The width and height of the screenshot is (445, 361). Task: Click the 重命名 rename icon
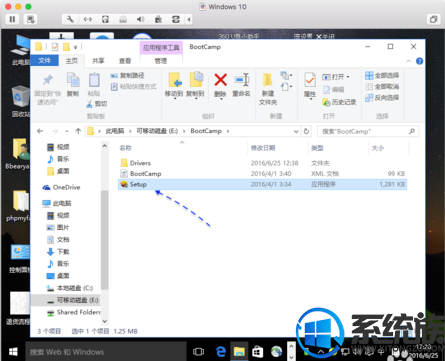pyautogui.click(x=242, y=80)
